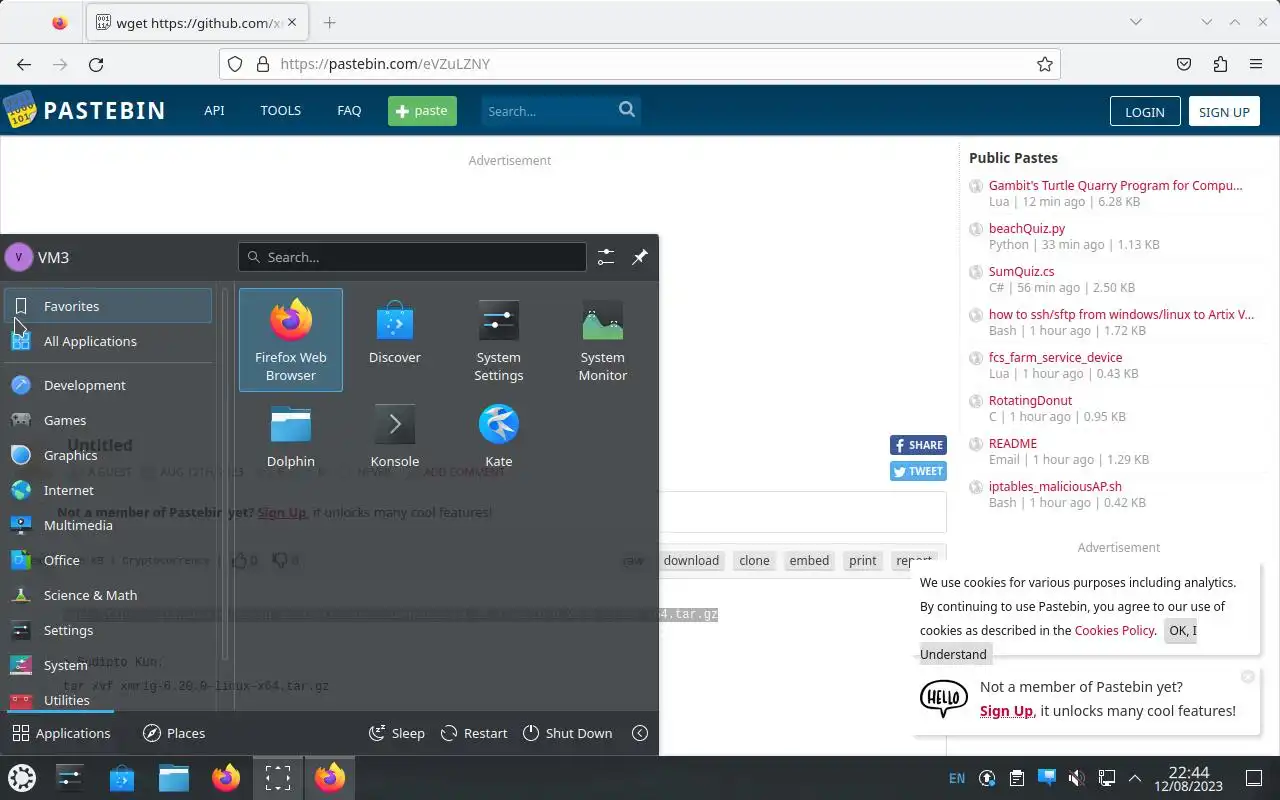Switch to the Places tab
The width and height of the screenshot is (1280, 800).
click(x=174, y=733)
